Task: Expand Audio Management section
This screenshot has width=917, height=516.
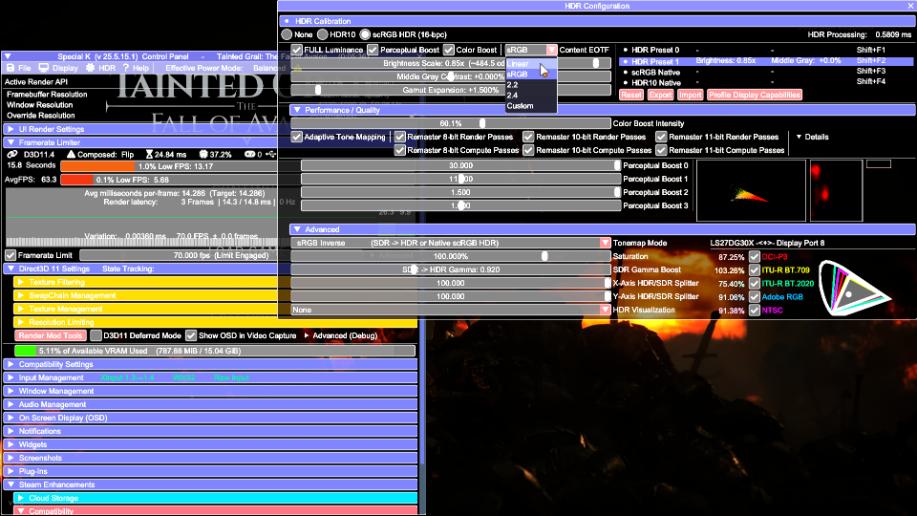Action: coord(210,405)
